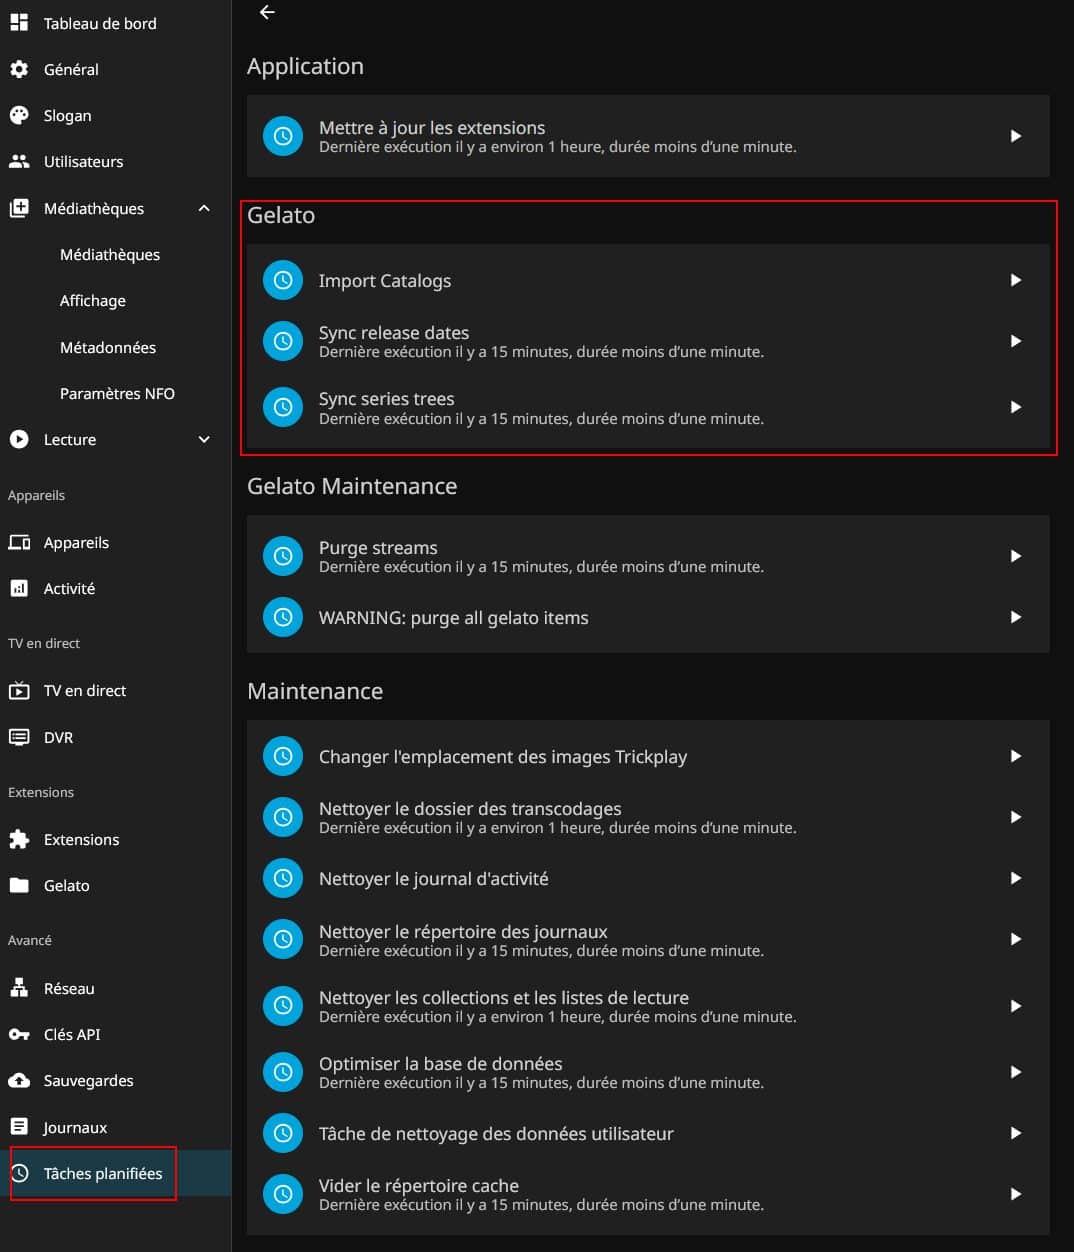Open the Clés API key icon
1074x1252 pixels.
pyautogui.click(x=19, y=1034)
